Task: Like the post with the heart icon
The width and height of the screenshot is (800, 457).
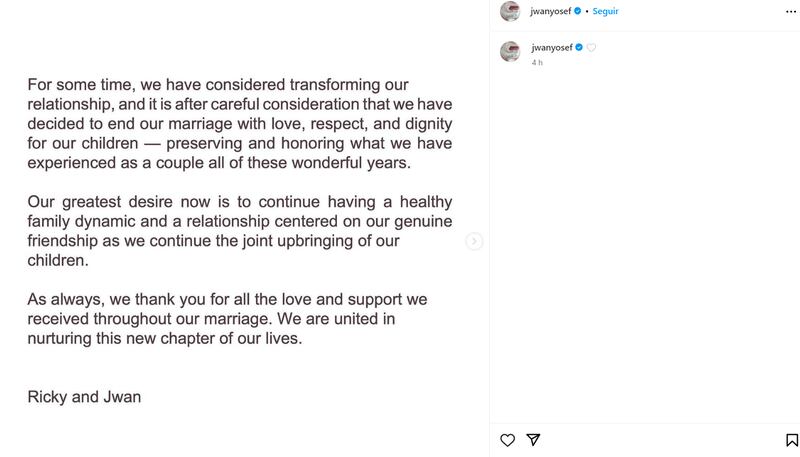Action: [x=507, y=440]
